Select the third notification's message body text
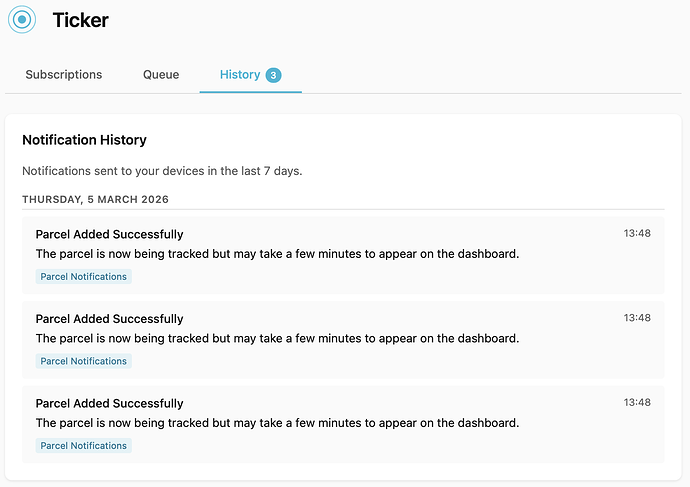 [277, 423]
